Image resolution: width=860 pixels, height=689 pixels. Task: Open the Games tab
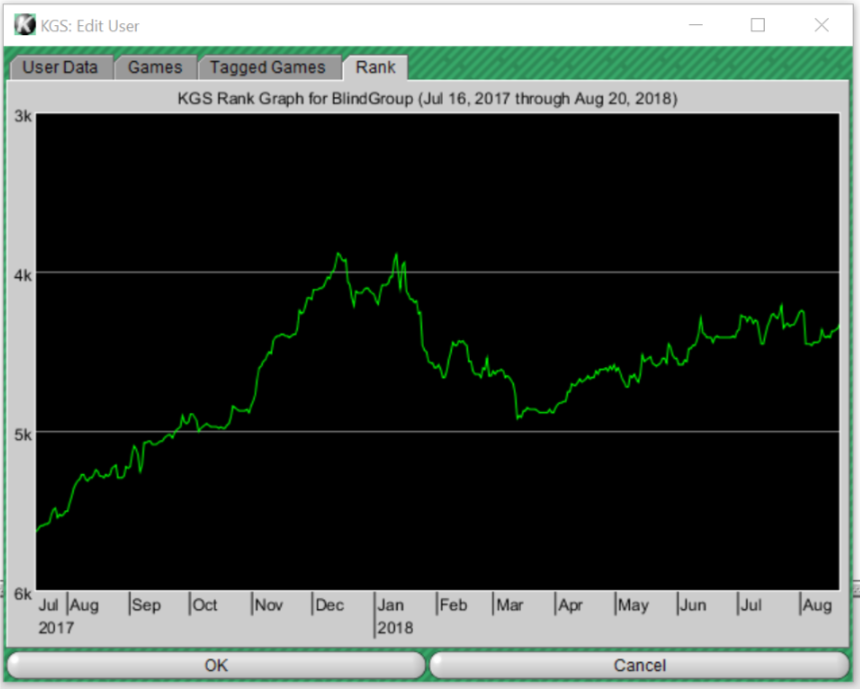(x=155, y=68)
